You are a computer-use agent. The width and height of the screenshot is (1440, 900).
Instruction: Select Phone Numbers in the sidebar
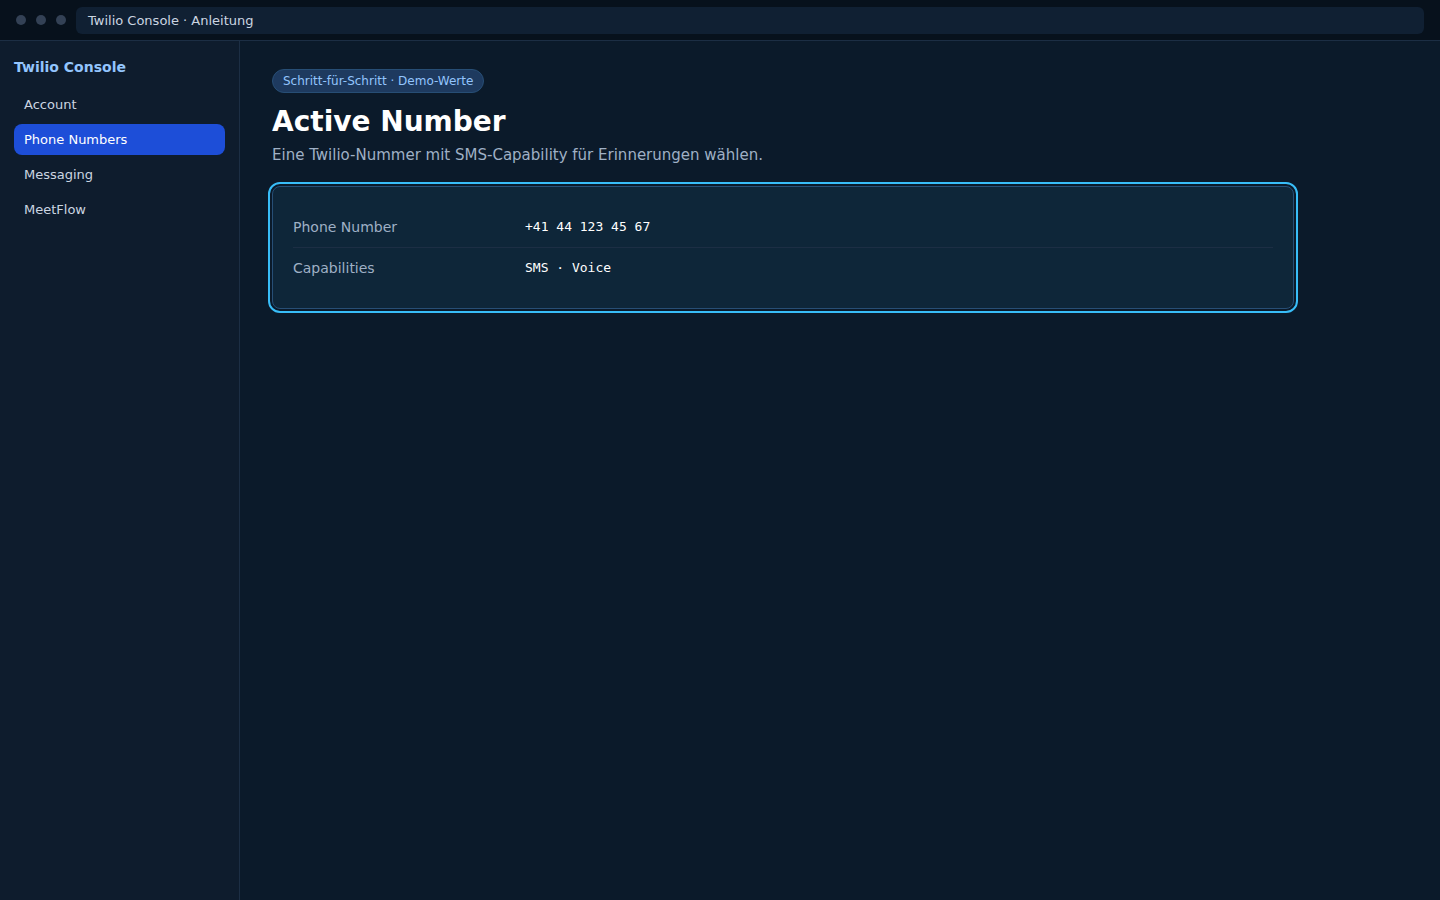(119, 140)
